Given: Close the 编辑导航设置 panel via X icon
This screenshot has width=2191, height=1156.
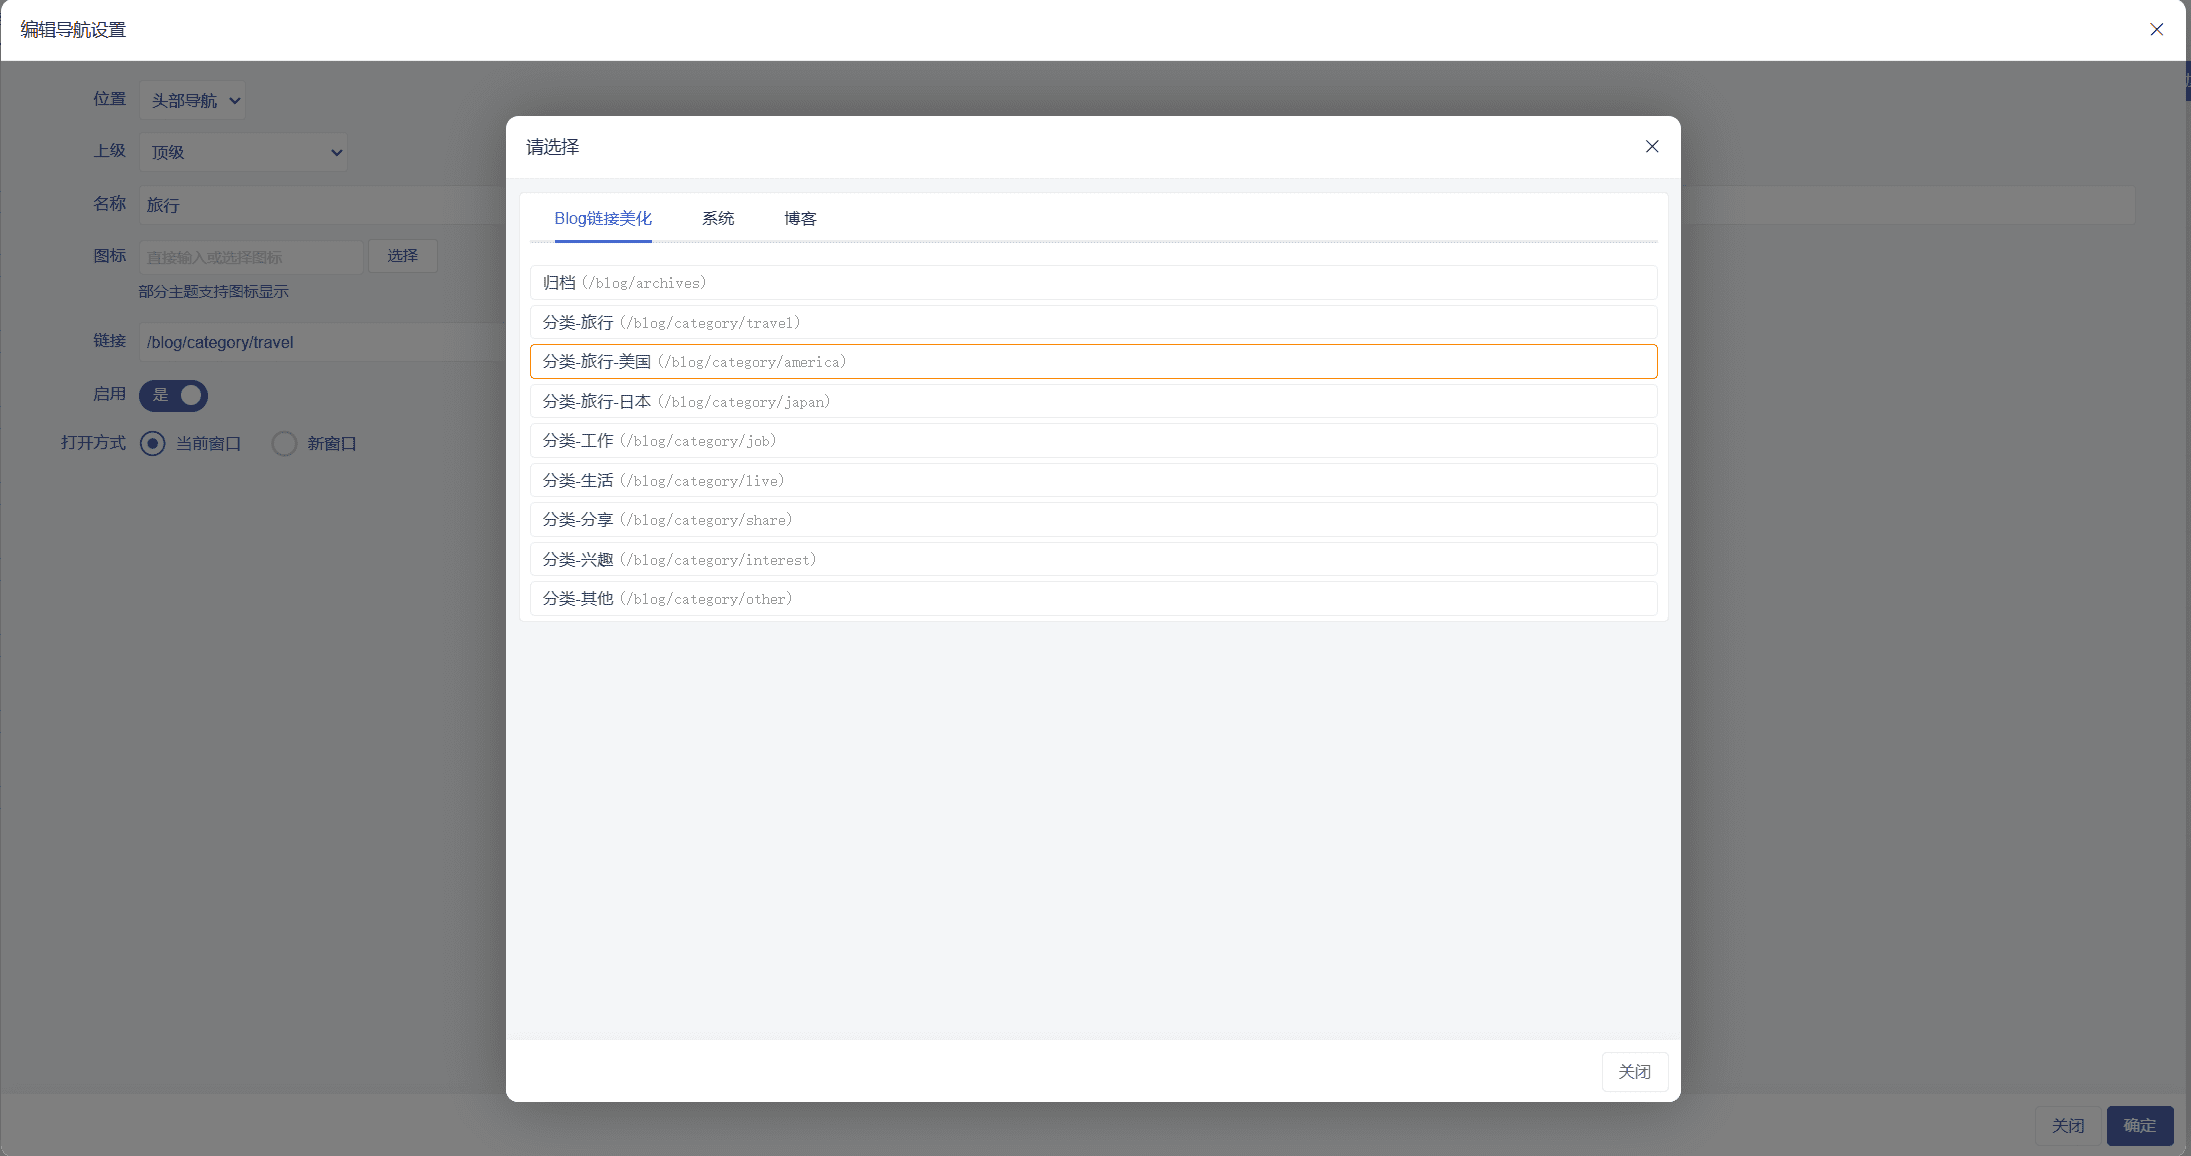Looking at the screenshot, I should point(2156,30).
